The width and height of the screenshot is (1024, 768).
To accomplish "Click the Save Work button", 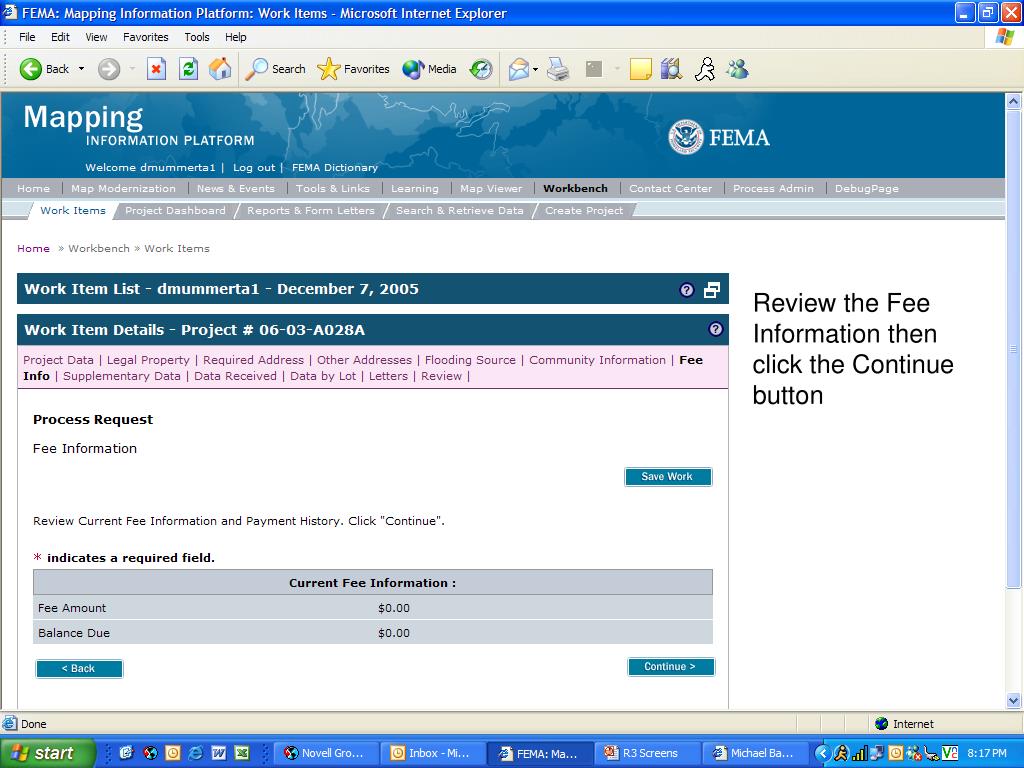I will pos(667,477).
